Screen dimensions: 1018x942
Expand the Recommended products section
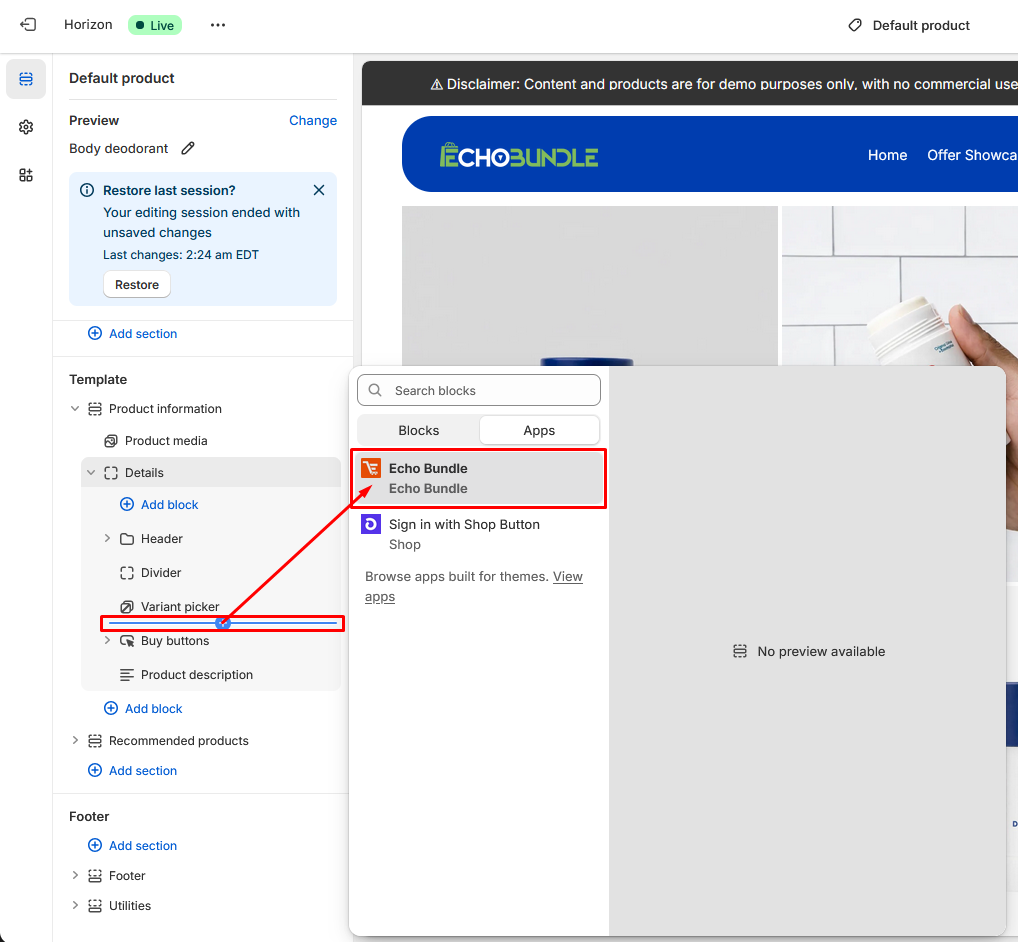click(75, 741)
